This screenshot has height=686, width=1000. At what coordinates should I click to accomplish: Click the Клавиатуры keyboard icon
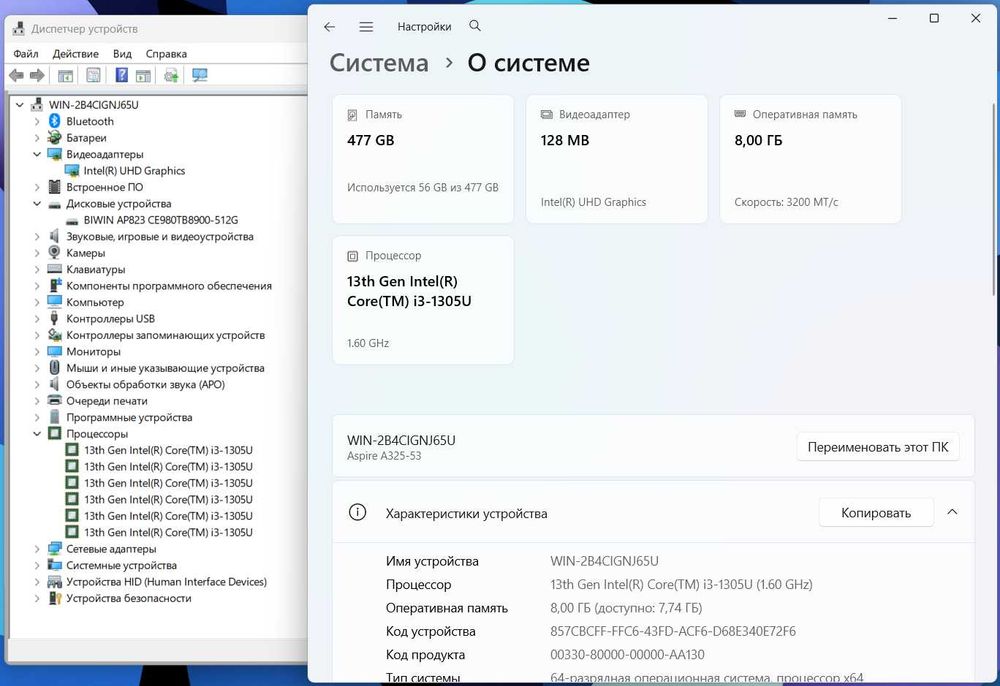tap(55, 269)
